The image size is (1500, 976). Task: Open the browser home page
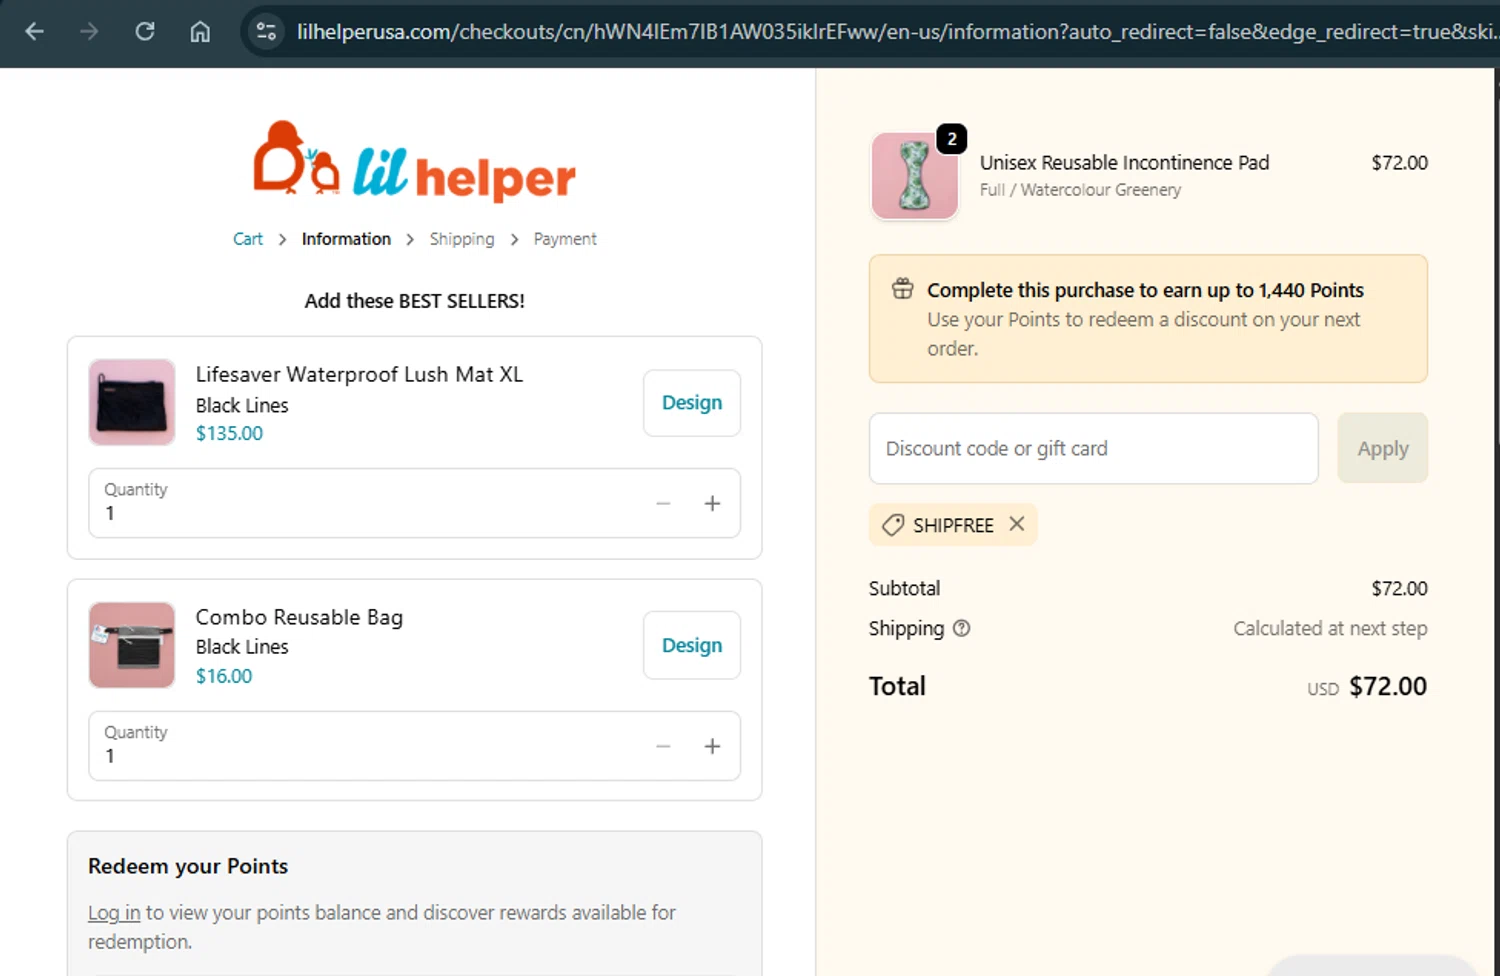(x=200, y=31)
